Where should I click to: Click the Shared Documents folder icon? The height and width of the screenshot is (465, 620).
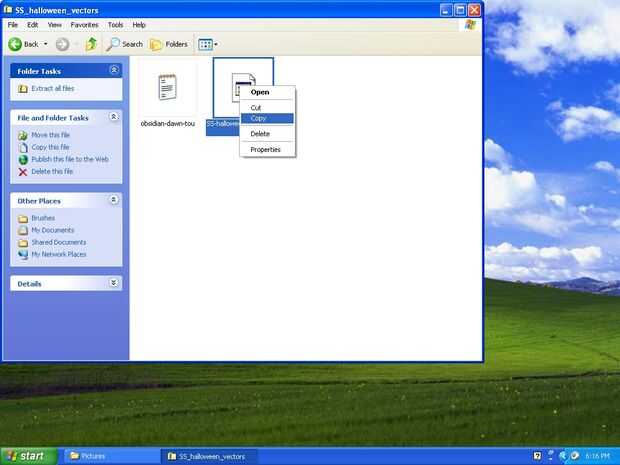coord(23,243)
